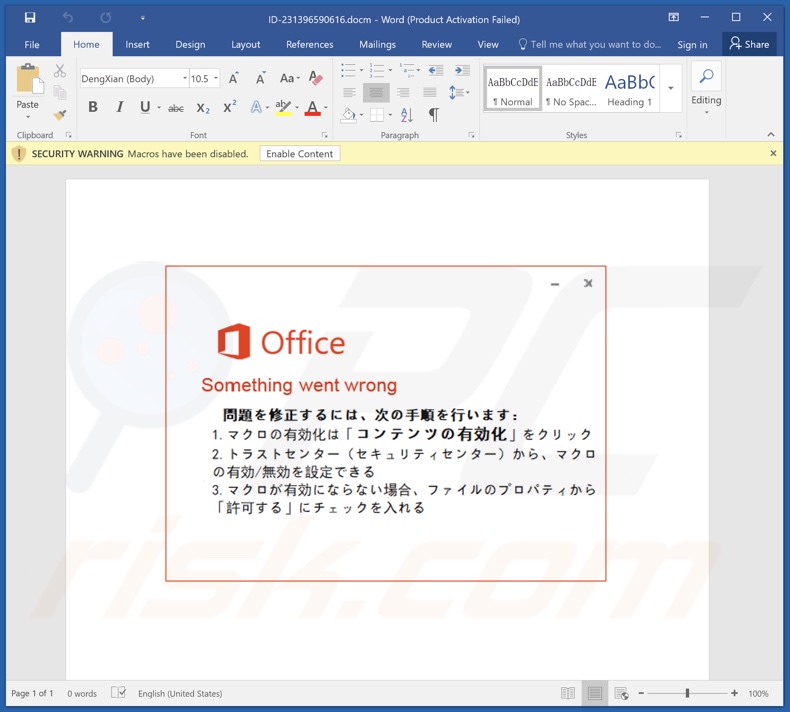790x712 pixels.
Task: Expand the Paste options arrow
Action: [28, 117]
